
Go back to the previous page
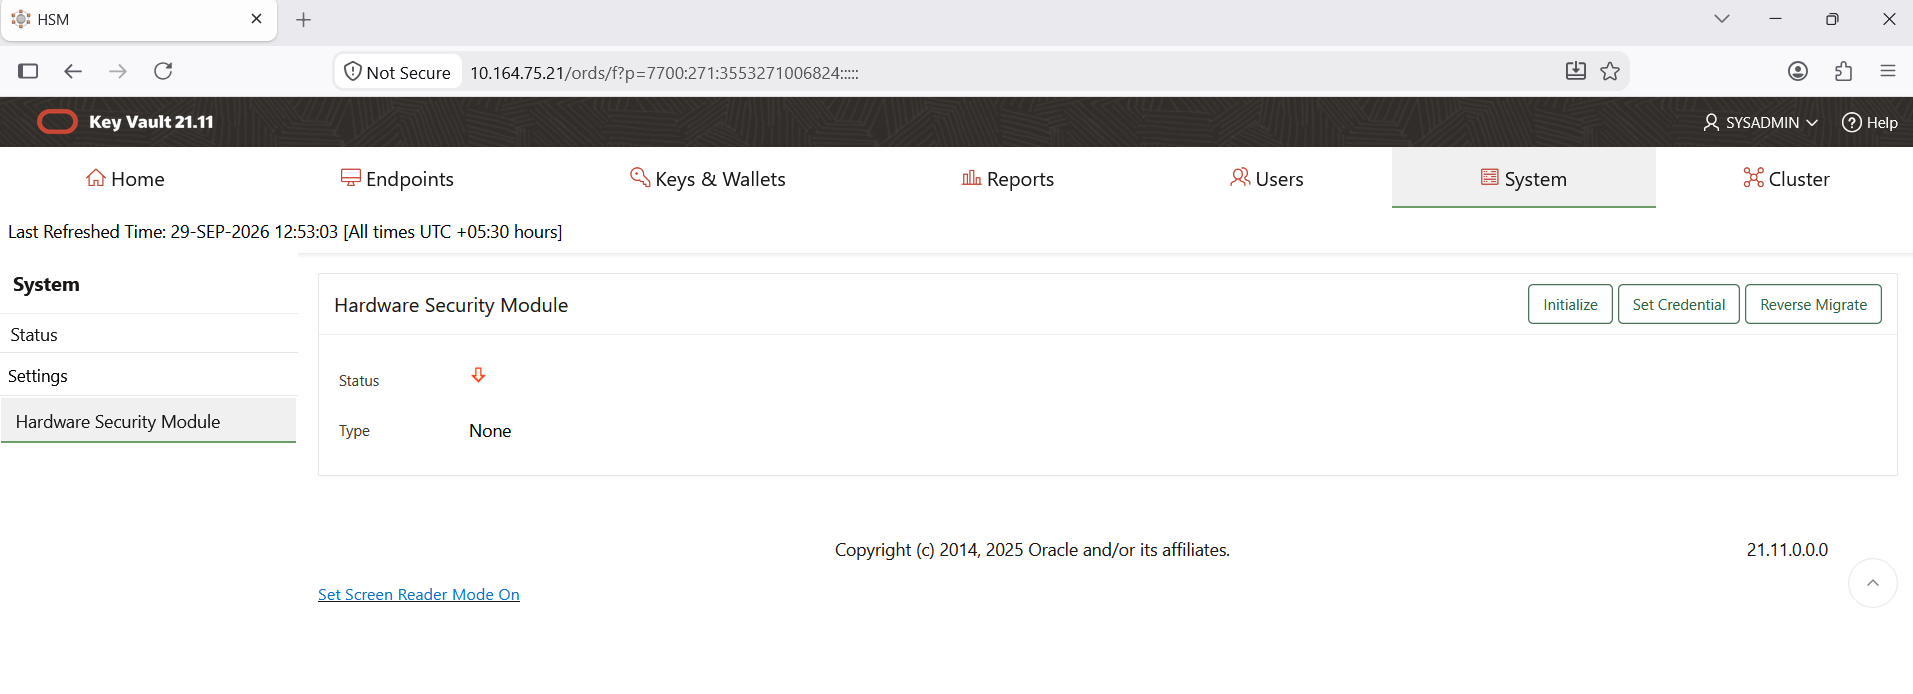tap(72, 71)
